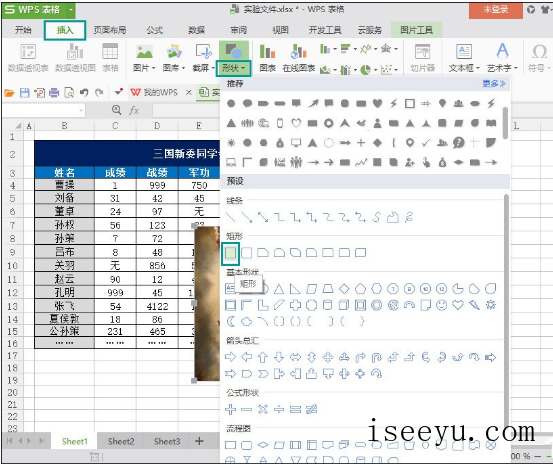The height and width of the screenshot is (464, 553).
Task: Switch to the 页面布局 ribbon tab
Action: 109,30
